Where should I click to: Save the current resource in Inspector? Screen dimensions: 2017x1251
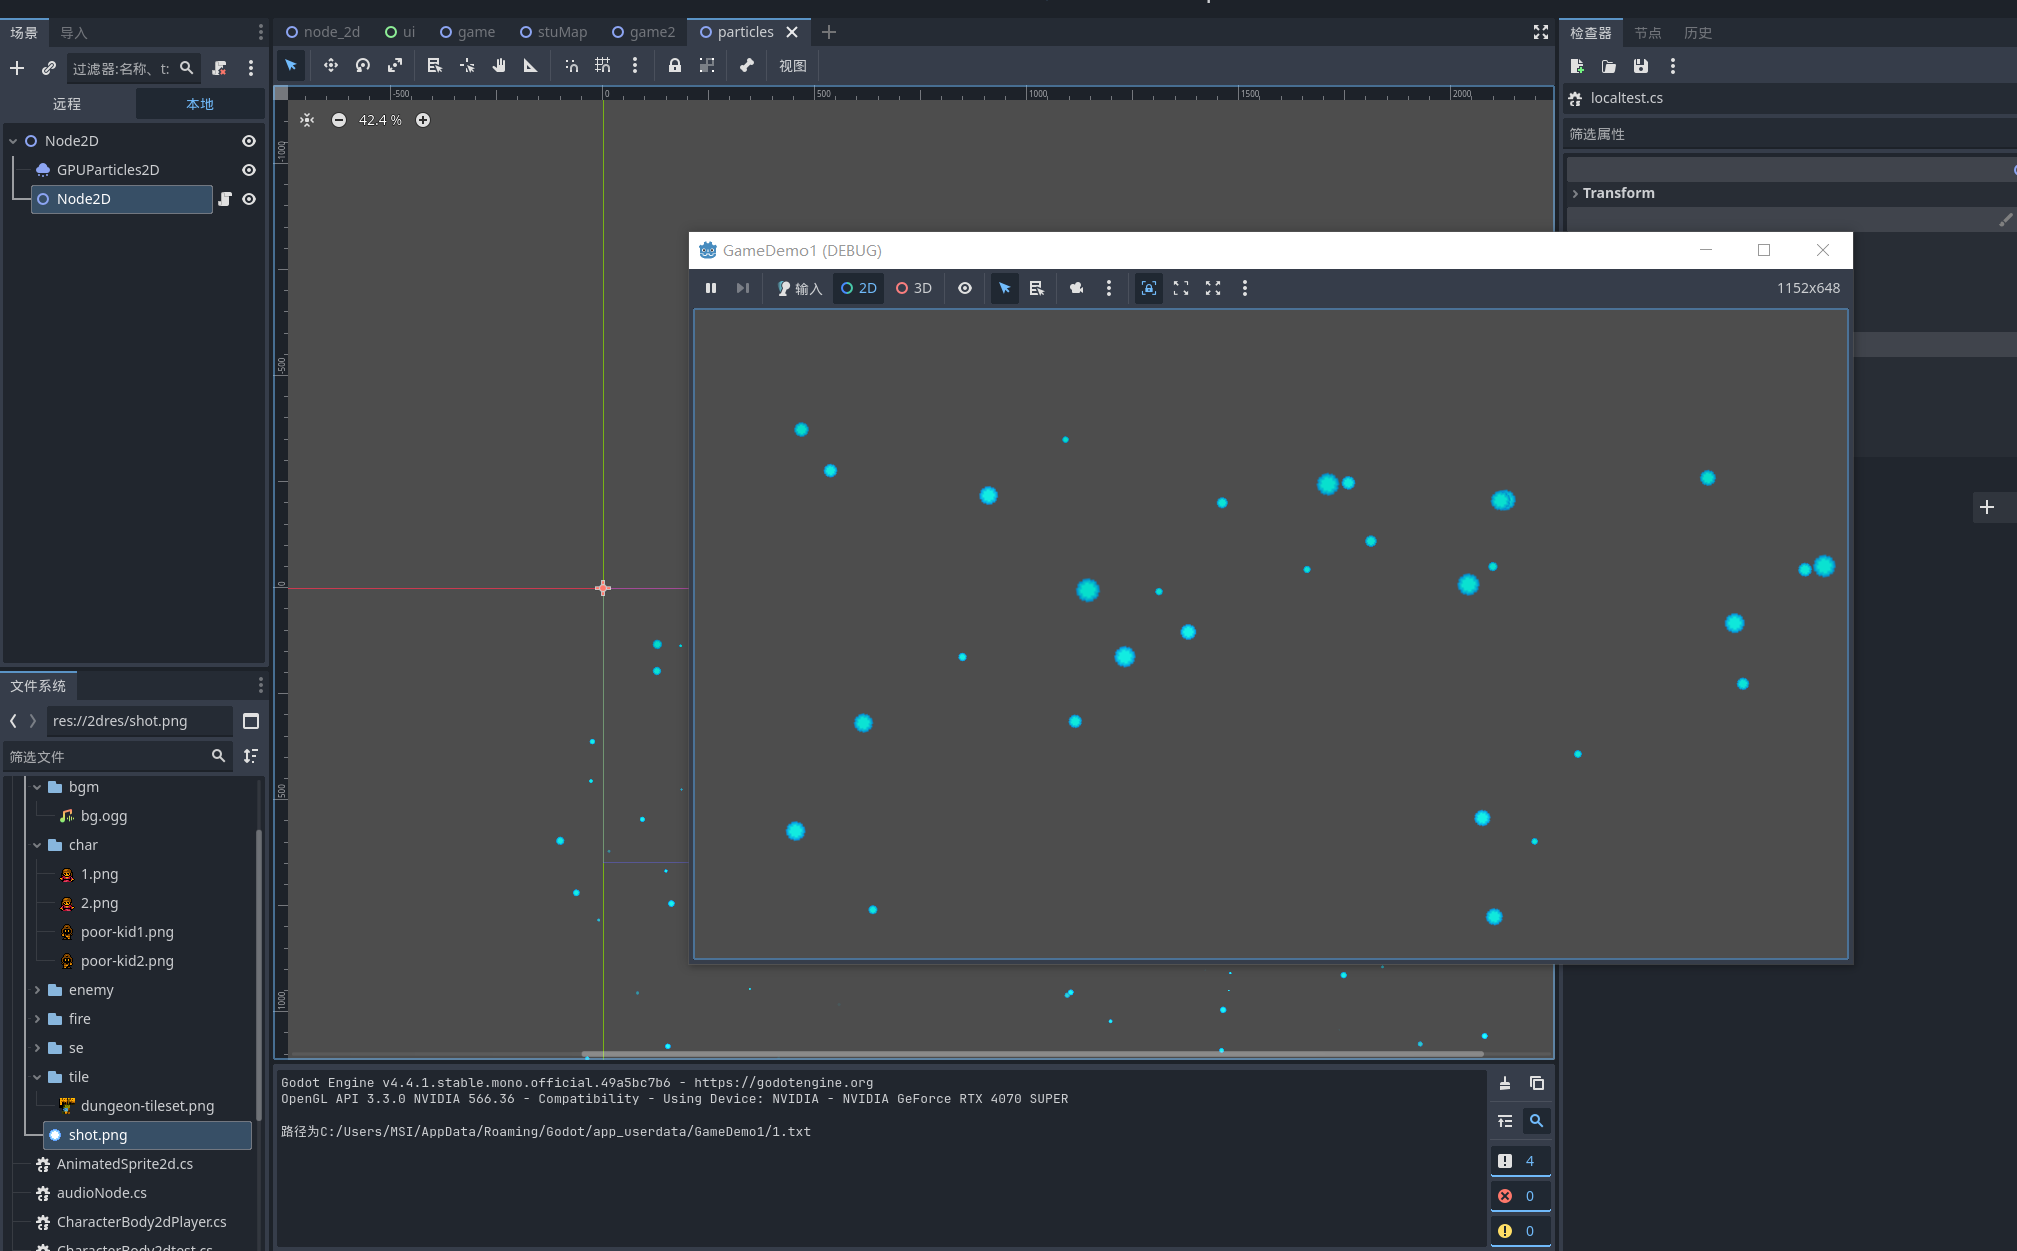click(1641, 66)
